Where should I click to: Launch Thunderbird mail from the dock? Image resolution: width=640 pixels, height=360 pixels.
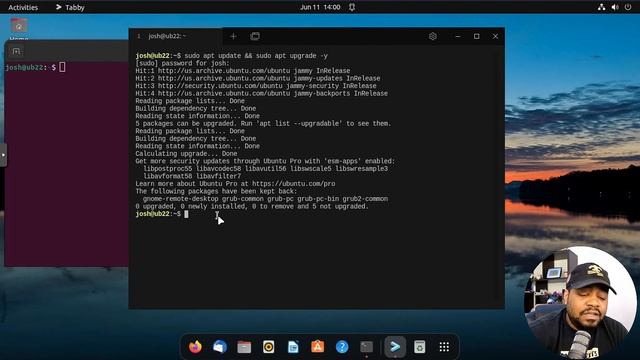[x=220, y=347]
